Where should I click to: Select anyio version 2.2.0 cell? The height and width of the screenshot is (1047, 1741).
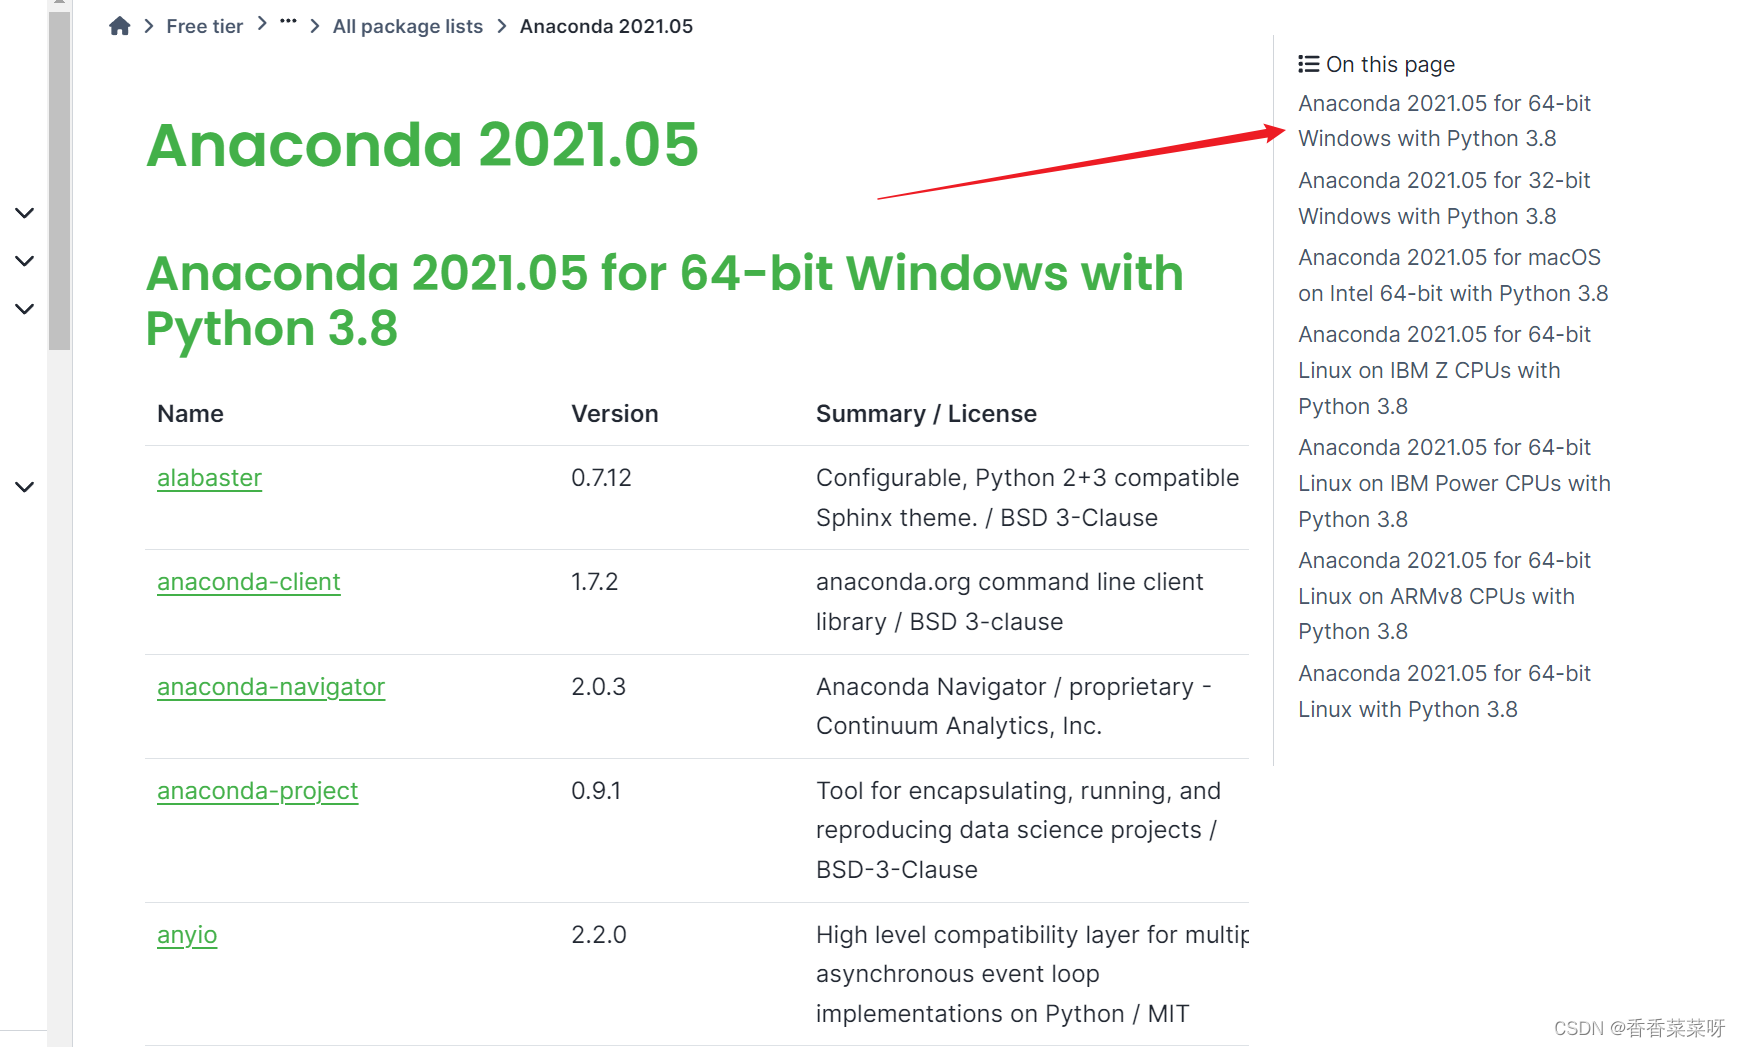[598, 935]
